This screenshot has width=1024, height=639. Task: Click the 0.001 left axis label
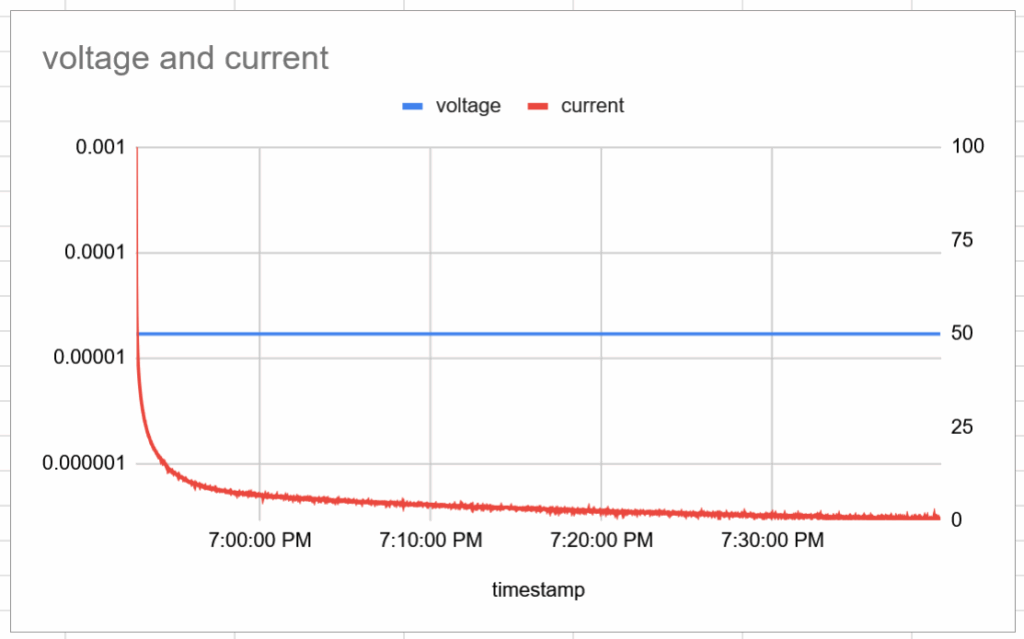(100, 147)
